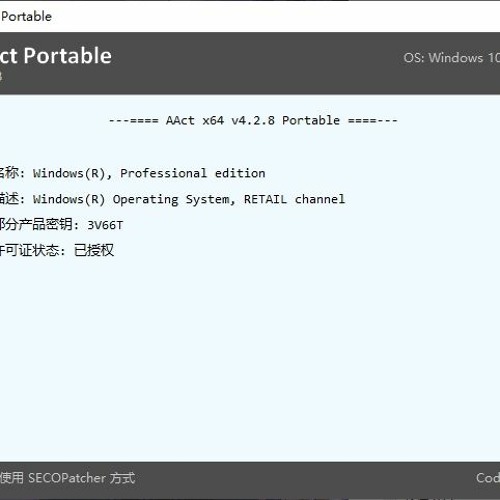Image resolution: width=500 pixels, height=500 pixels.
Task: Click the '使用 SECOPatcher 方式' status bar text
Action: tap(68, 478)
